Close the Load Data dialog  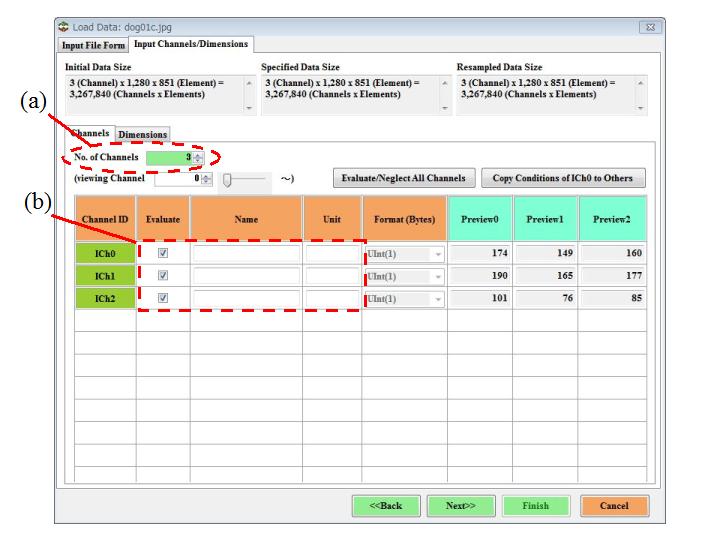[x=650, y=27]
